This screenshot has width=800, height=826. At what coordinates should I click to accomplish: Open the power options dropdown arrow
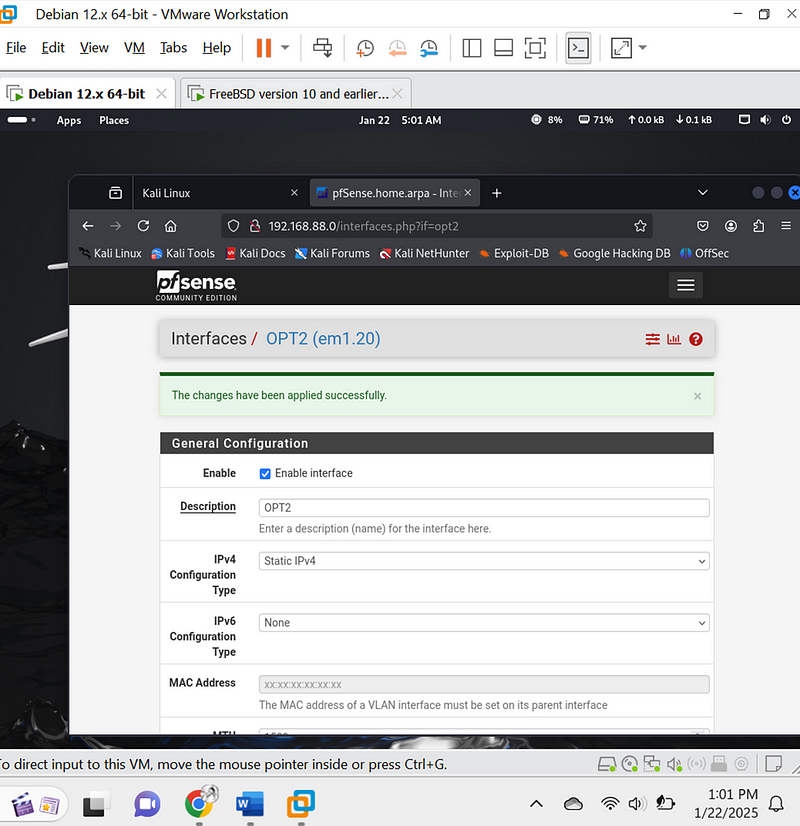pyautogui.click(x=285, y=48)
